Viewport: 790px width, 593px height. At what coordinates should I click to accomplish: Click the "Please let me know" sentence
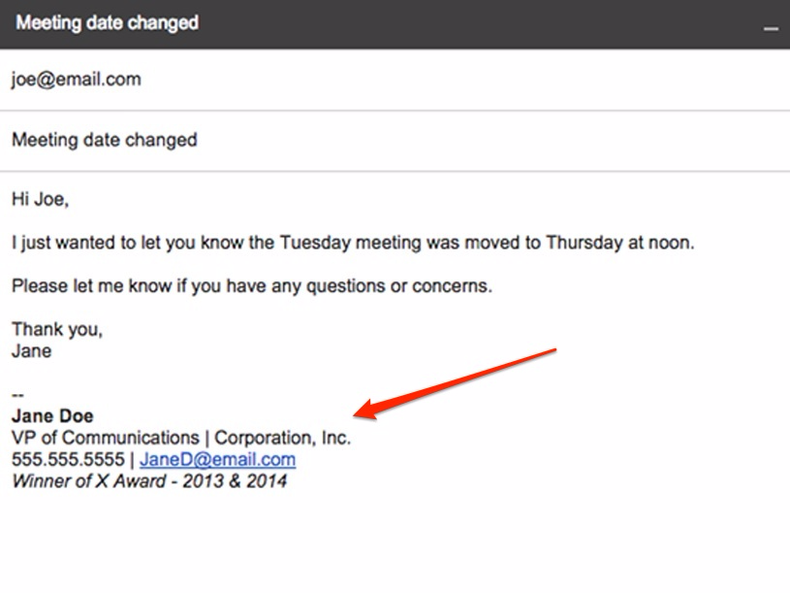(252, 286)
